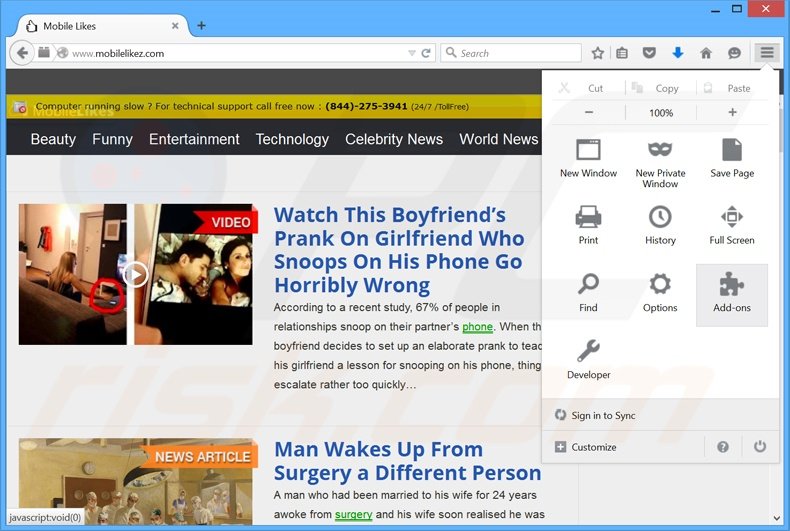Open the Technology category

tap(292, 139)
